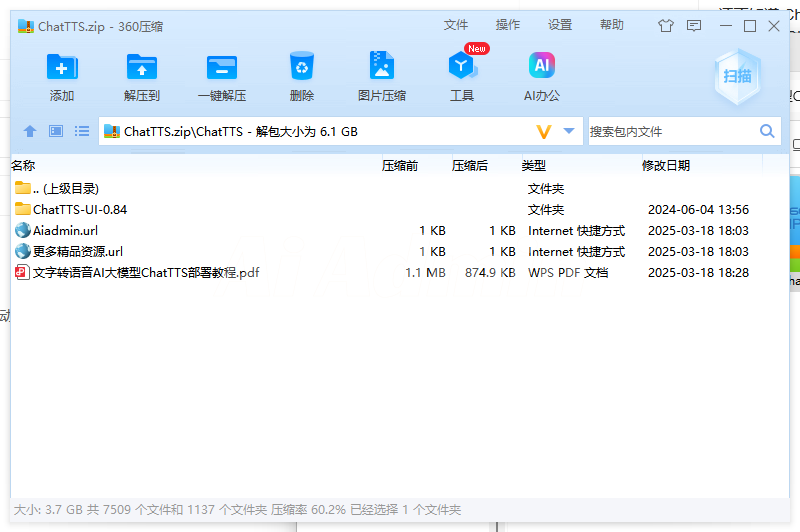This screenshot has height=532, width=800.
Task: Click the skin (shirt) icon in title bar
Action: coord(666,26)
